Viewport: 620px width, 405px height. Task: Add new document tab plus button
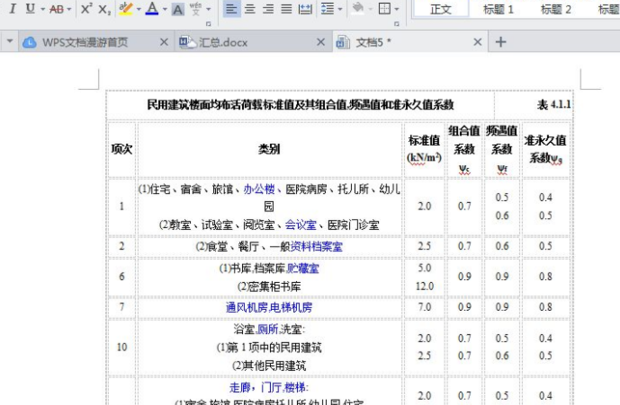click(501, 42)
